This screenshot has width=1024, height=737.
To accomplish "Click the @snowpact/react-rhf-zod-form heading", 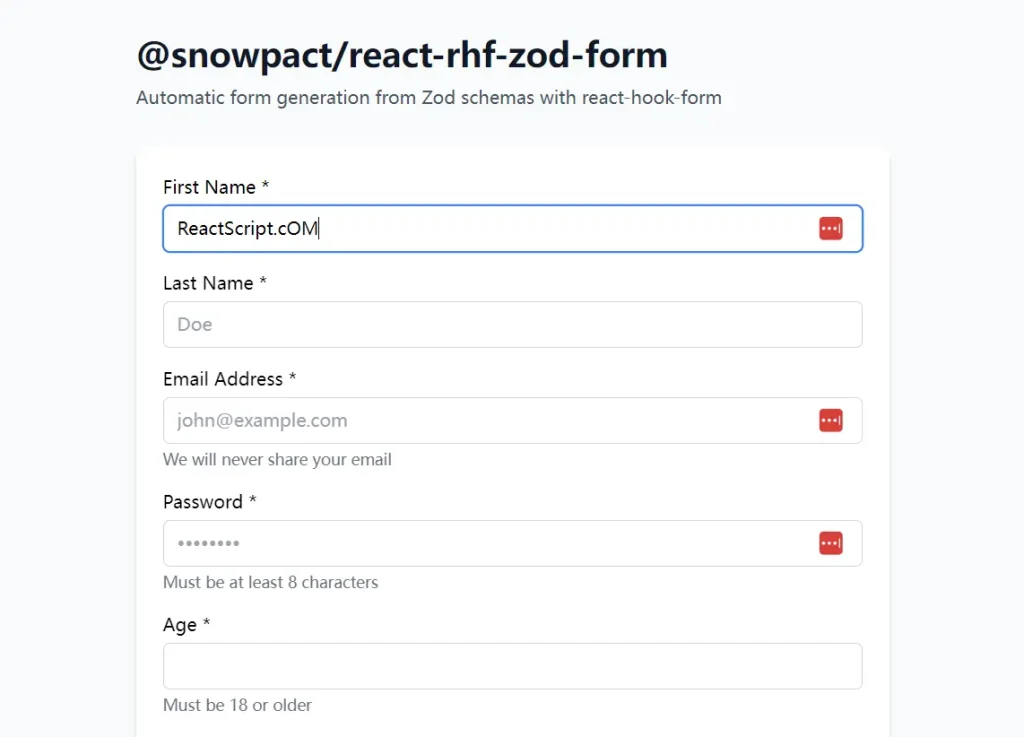I will [402, 55].
